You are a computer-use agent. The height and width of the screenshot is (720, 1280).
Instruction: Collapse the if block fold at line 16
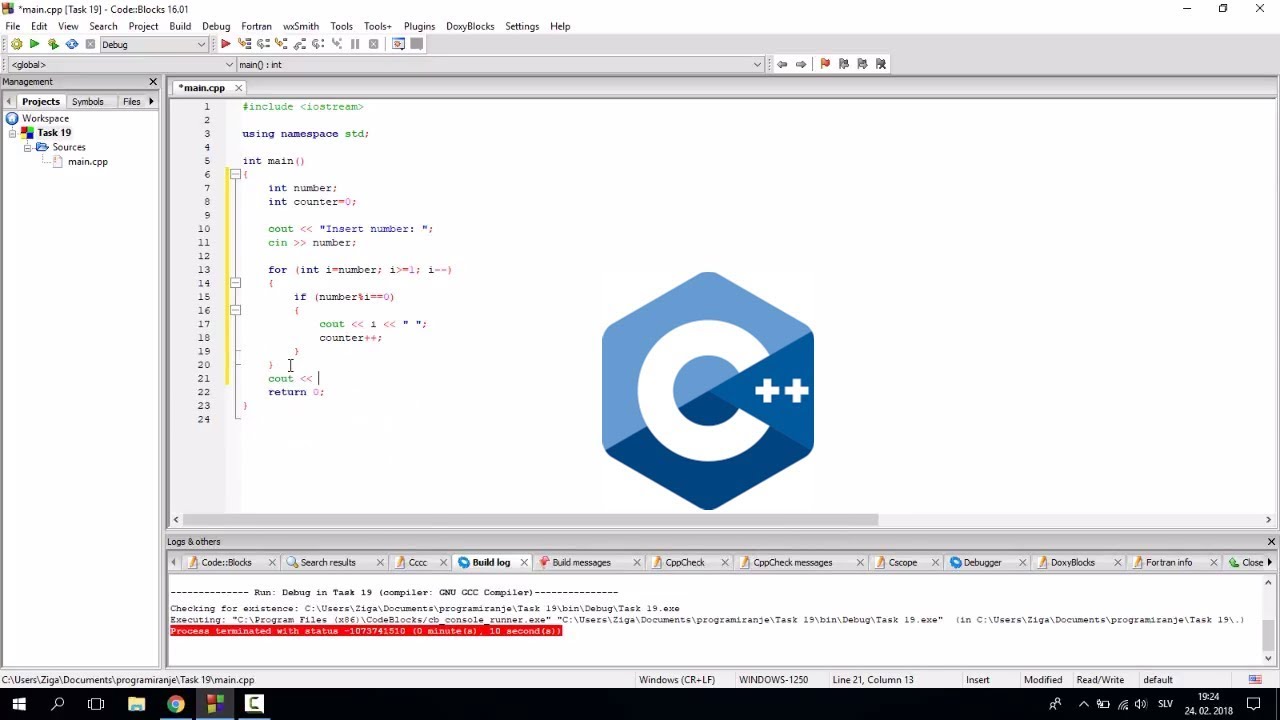[x=235, y=310]
